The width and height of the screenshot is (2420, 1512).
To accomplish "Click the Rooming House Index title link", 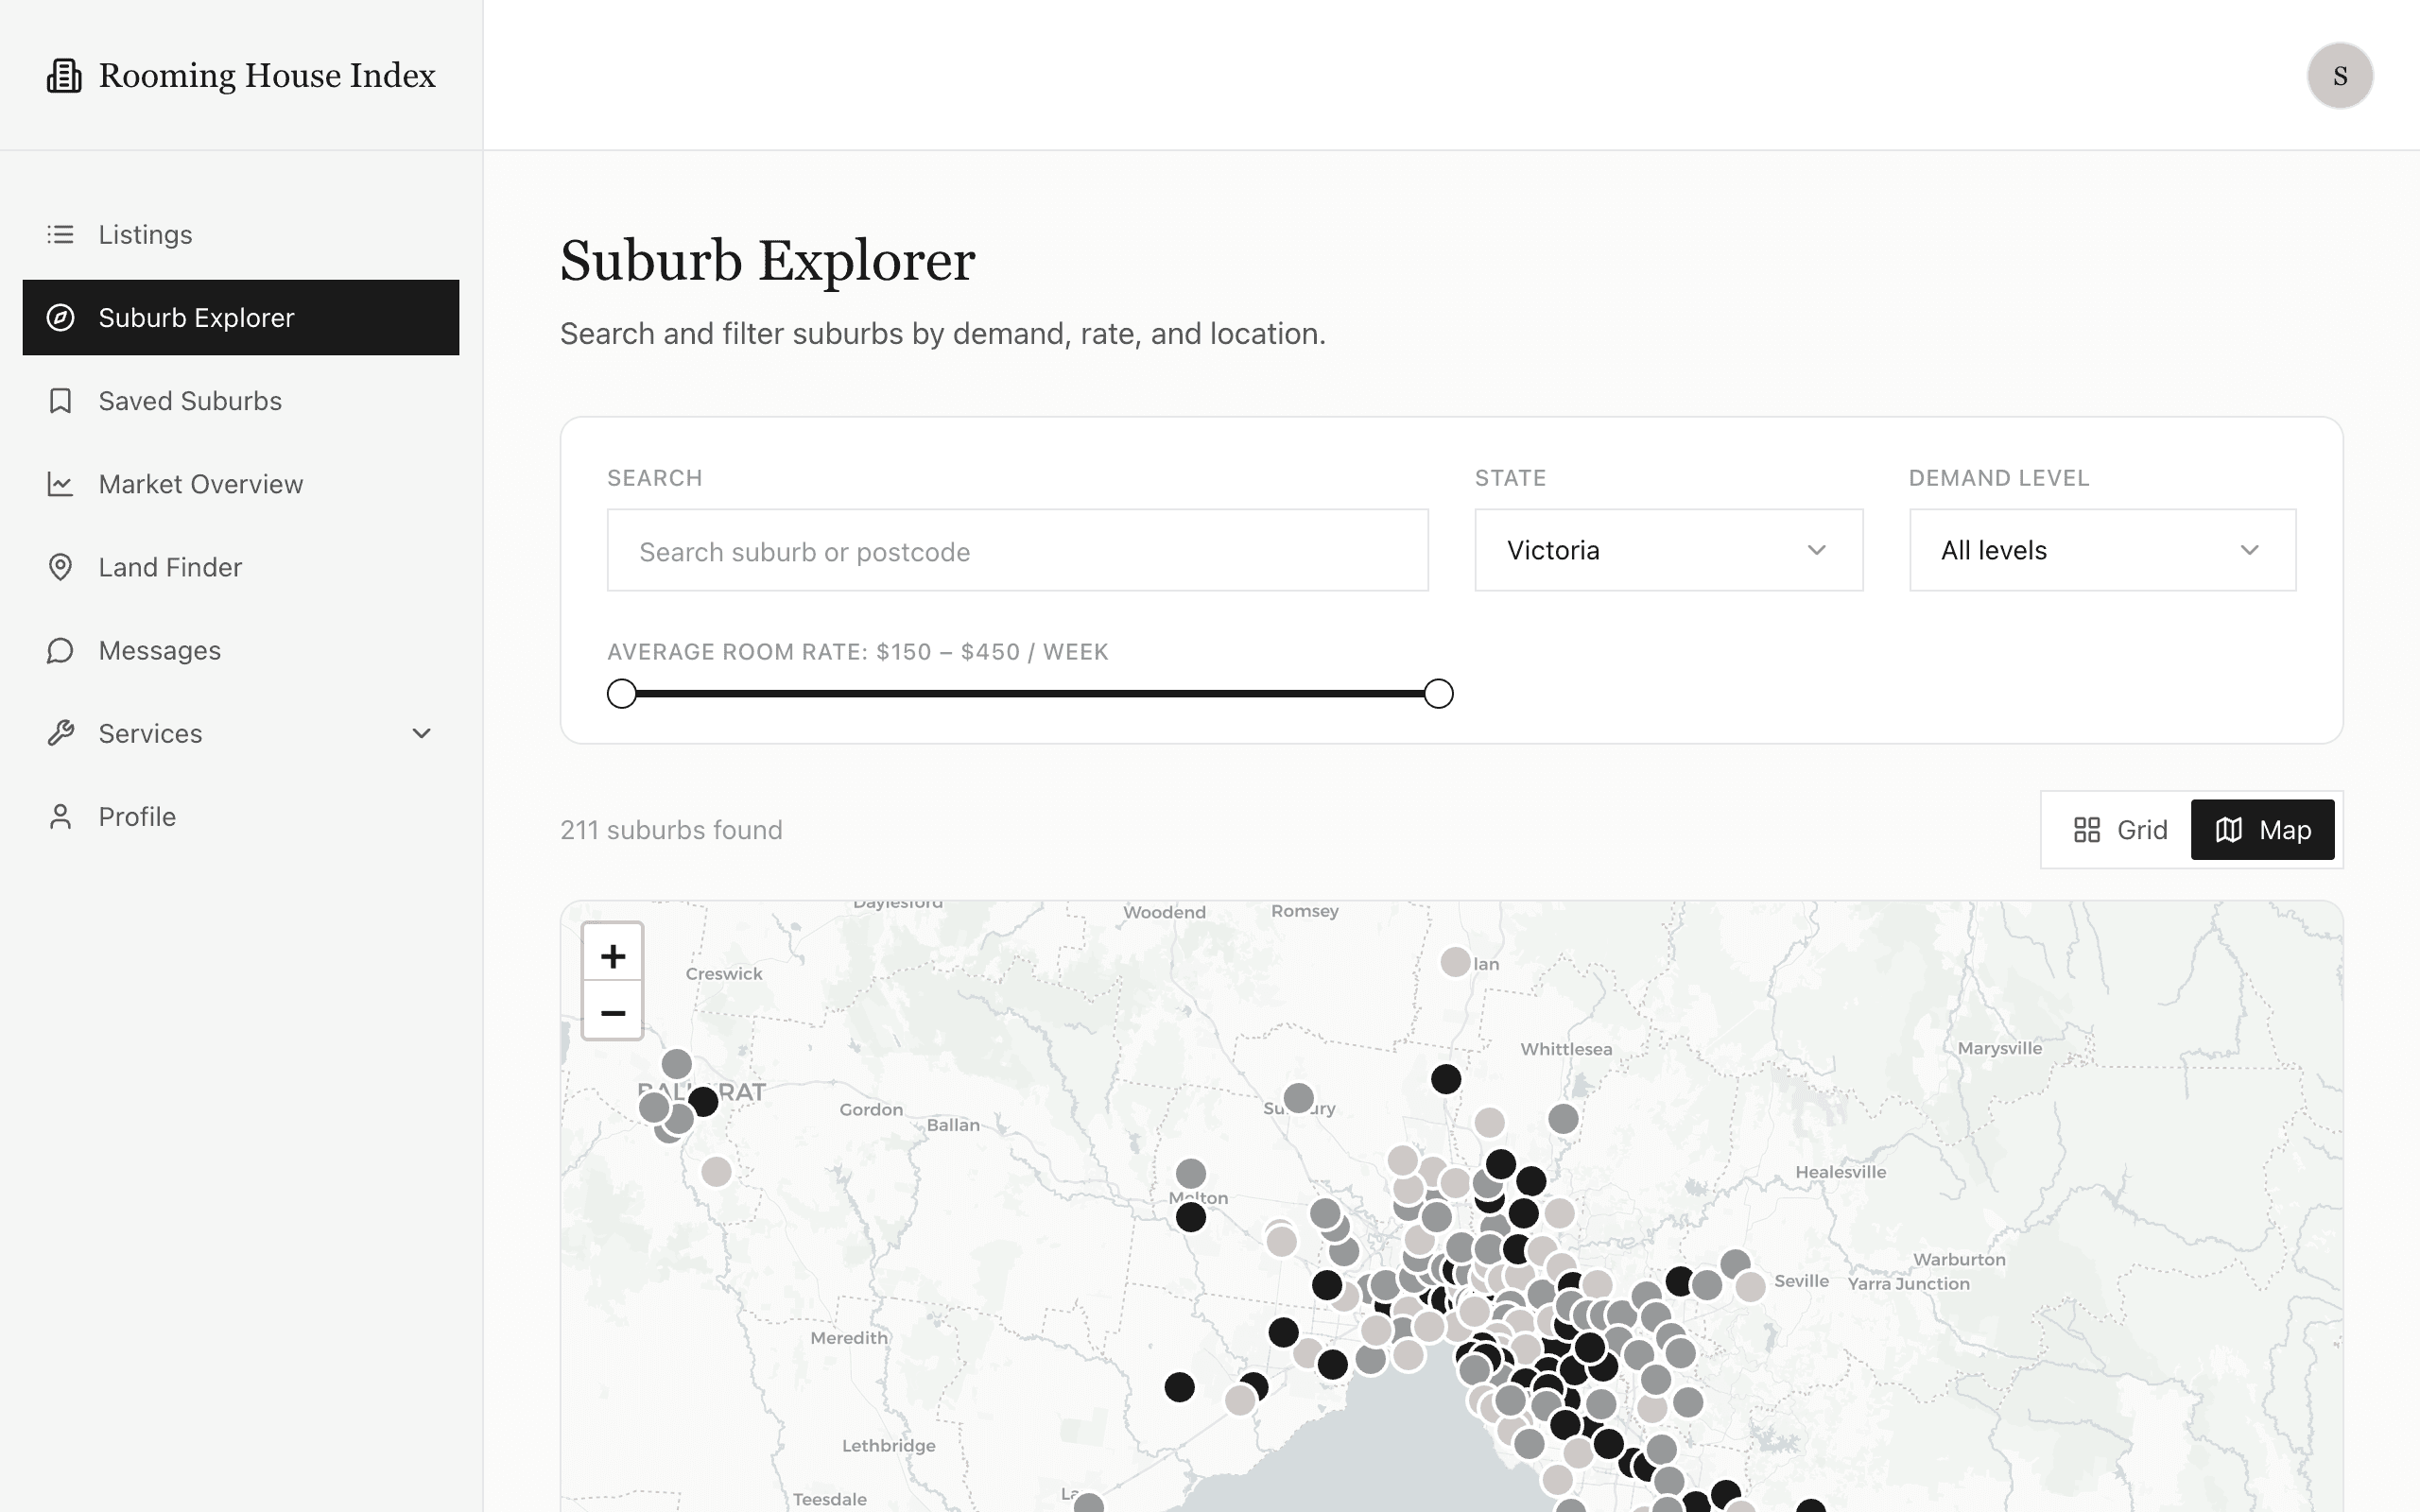I will [267, 76].
